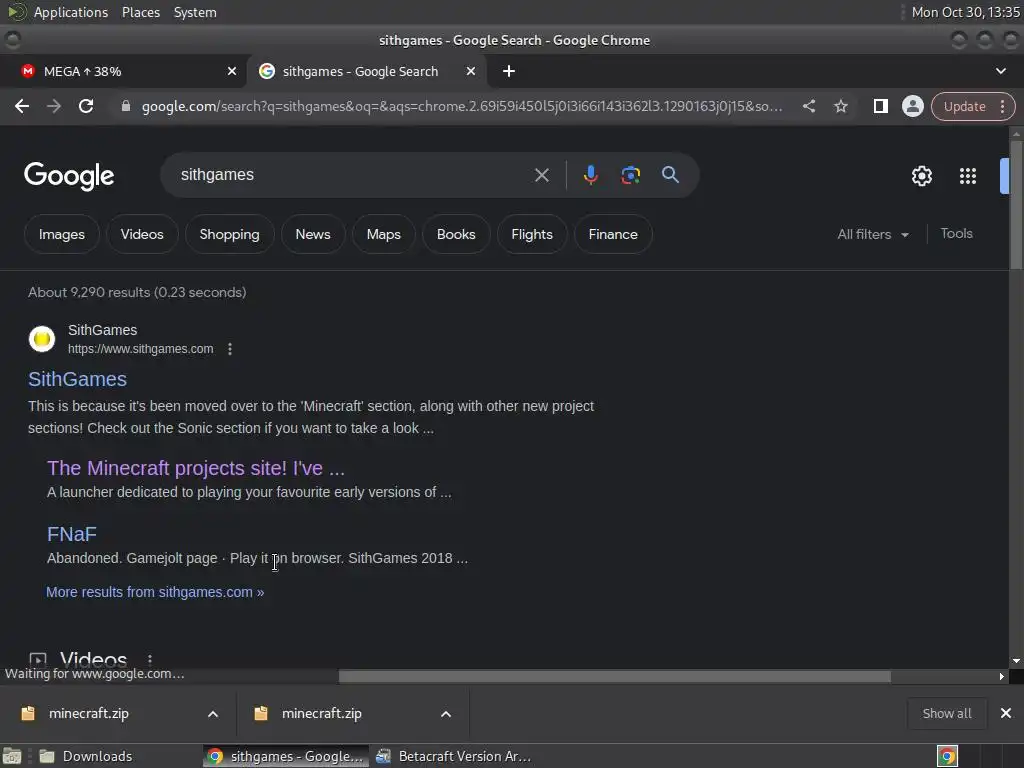Close the downloads bar
This screenshot has width=1024, height=768.
pos(1006,713)
